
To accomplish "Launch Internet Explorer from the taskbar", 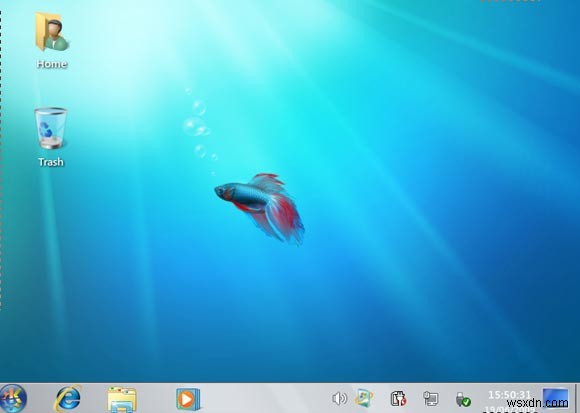I will click(67, 399).
